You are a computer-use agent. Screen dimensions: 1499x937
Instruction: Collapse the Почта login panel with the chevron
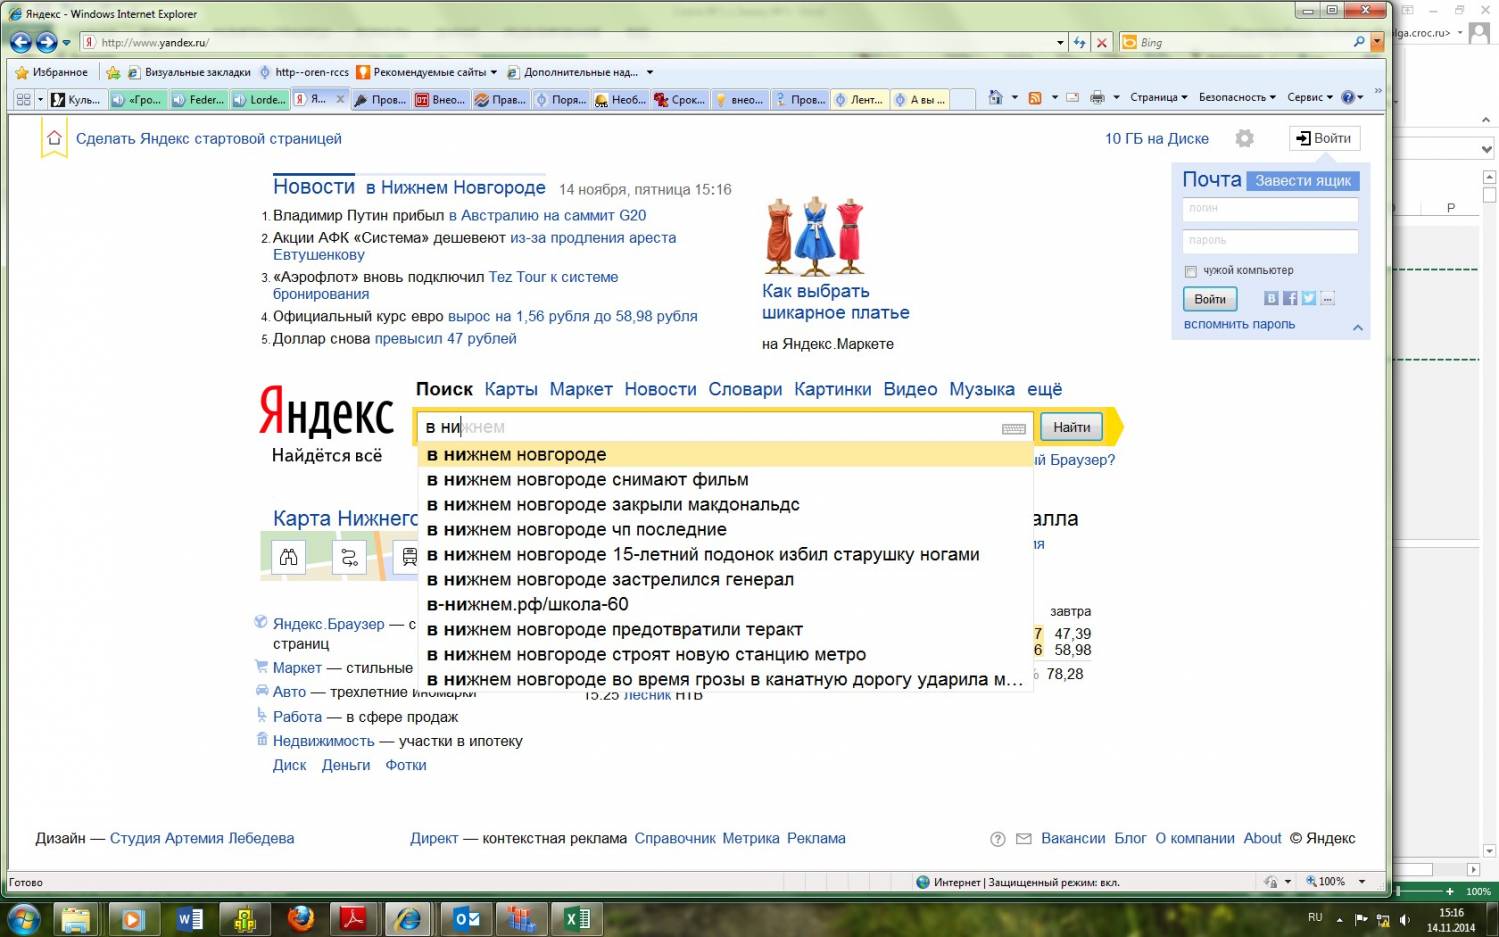[x=1358, y=327]
